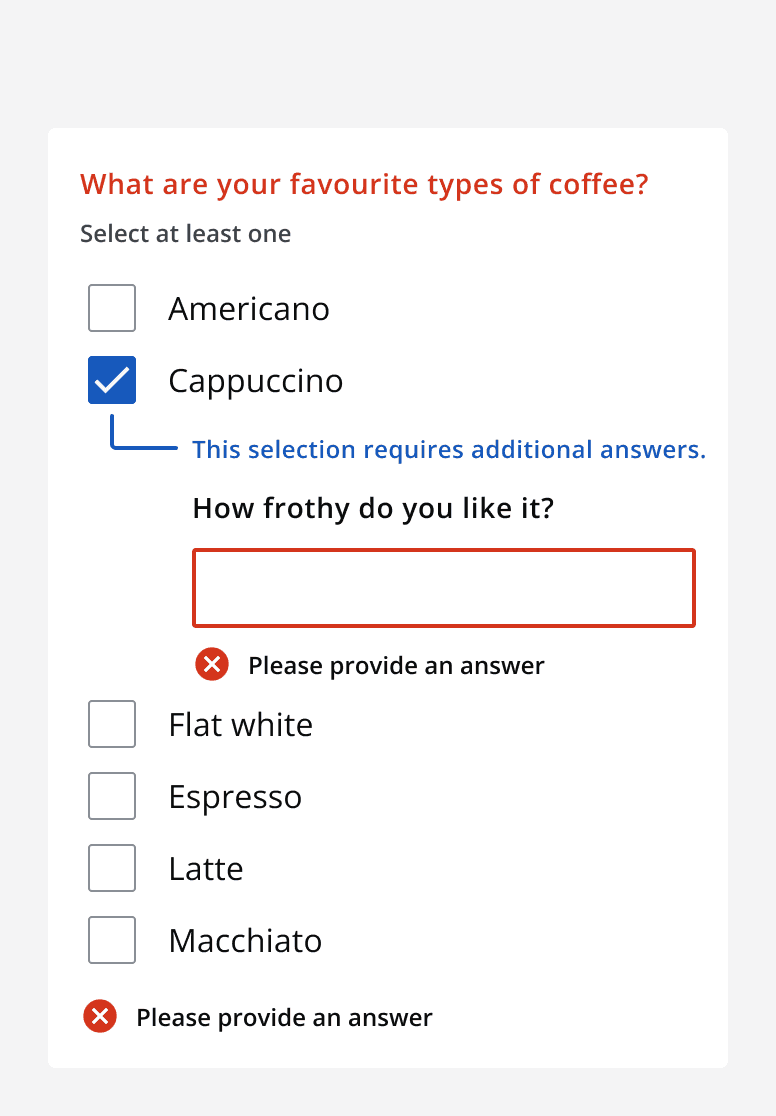
Task: Check the Americano checkbox
Action: [x=111, y=308]
